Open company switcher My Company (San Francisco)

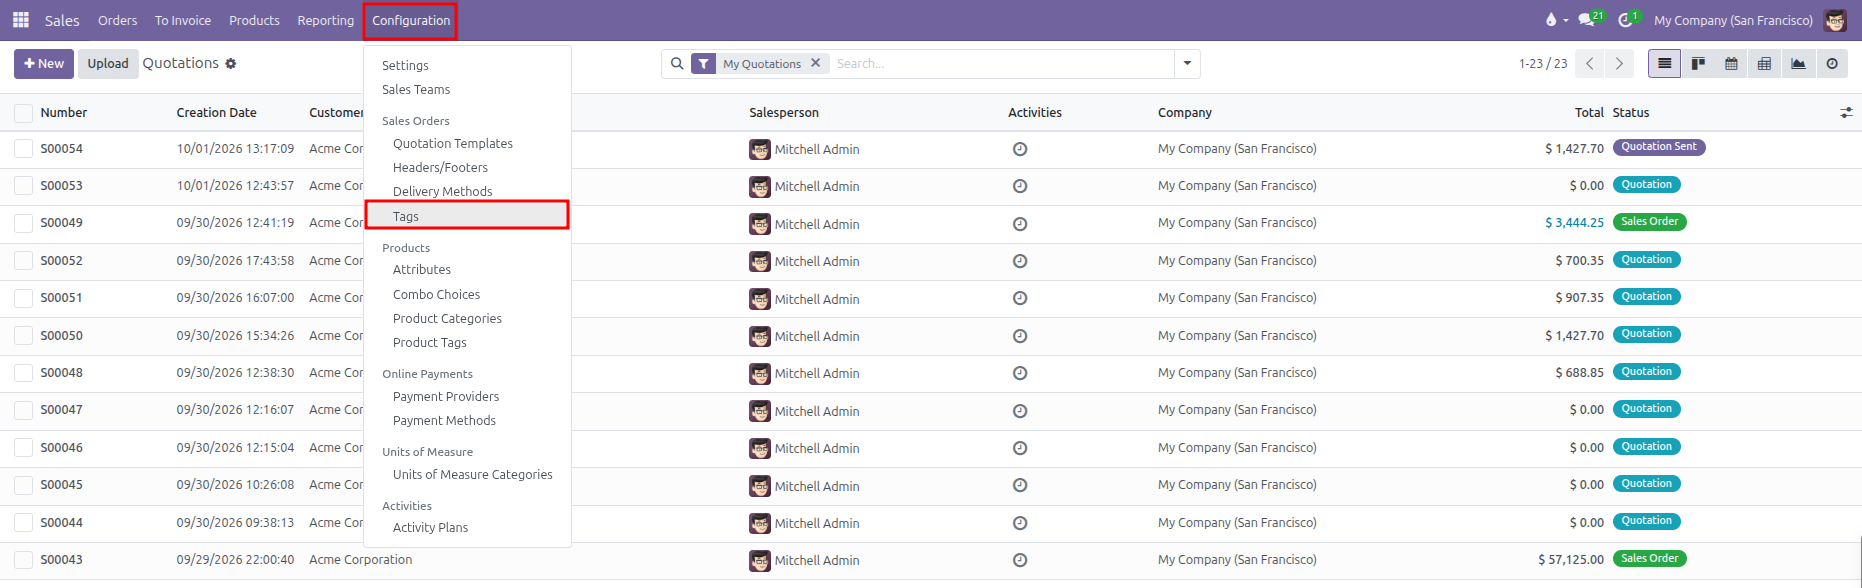[x=1733, y=20]
